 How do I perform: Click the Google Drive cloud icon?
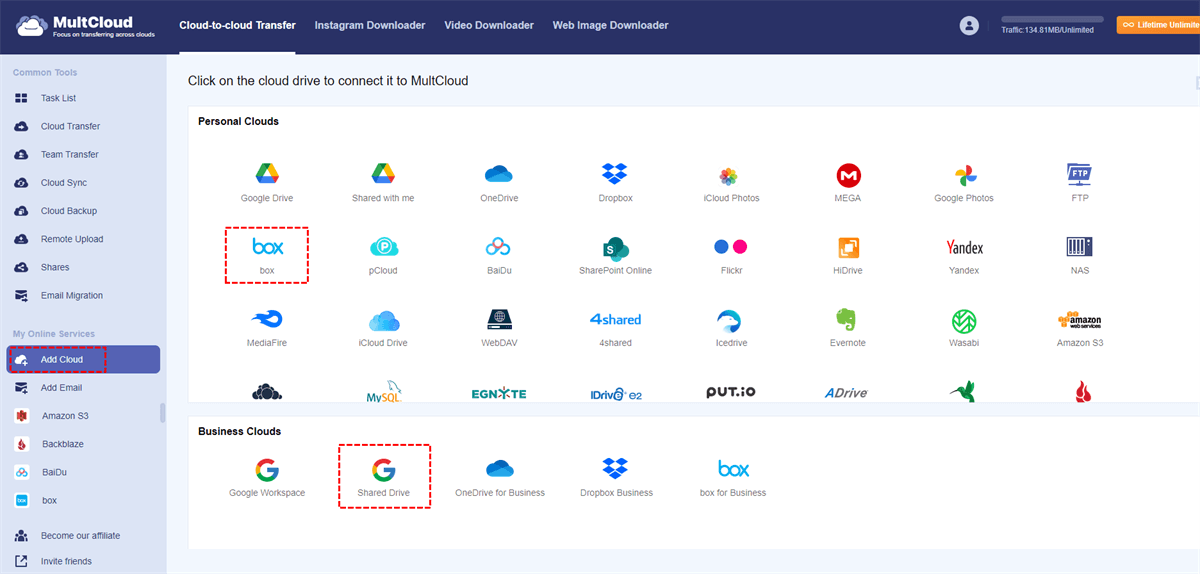[266, 175]
